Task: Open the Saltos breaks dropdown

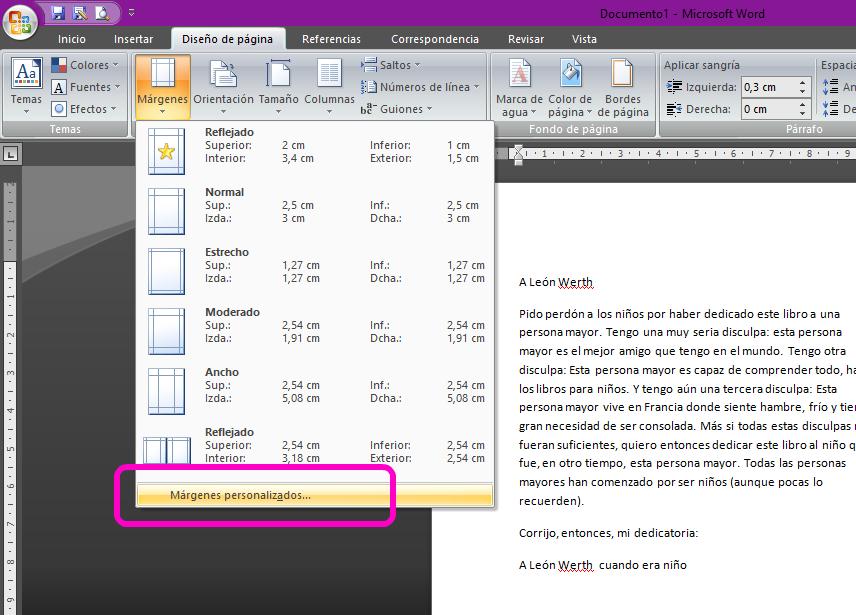Action: (x=393, y=65)
